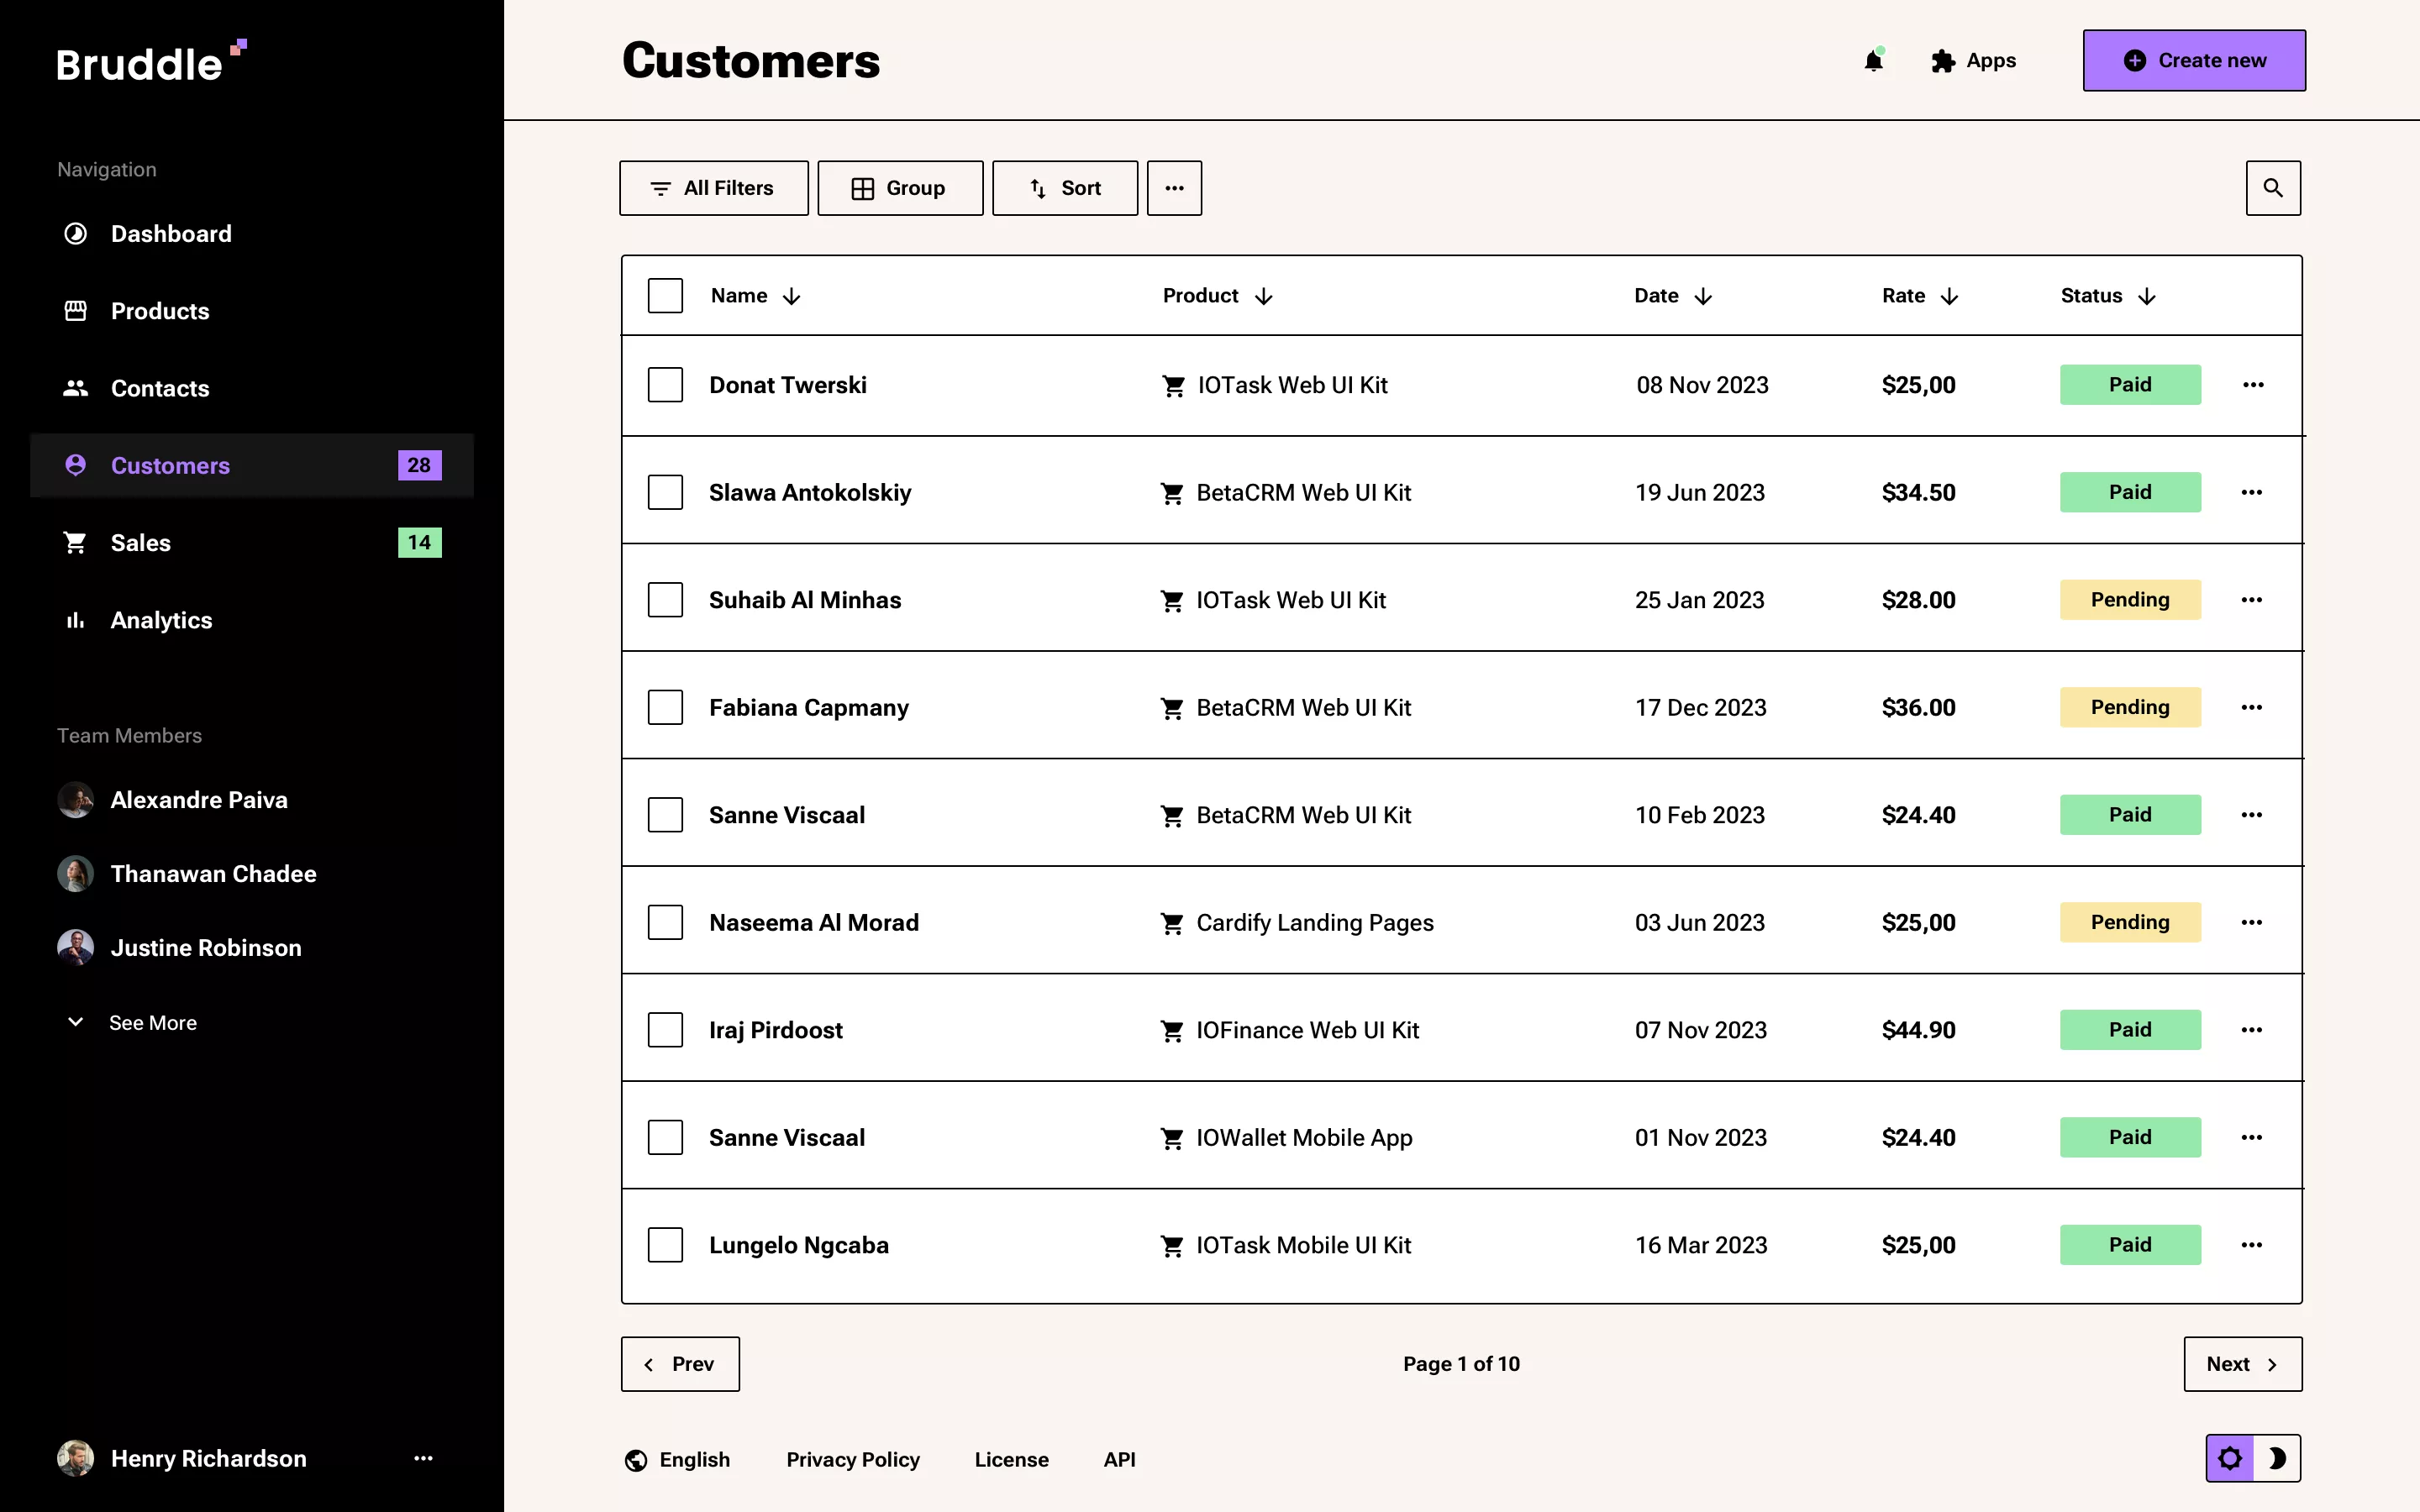Open the toolbar overflow ellipsis button
The height and width of the screenshot is (1512, 2420).
[x=1174, y=188]
